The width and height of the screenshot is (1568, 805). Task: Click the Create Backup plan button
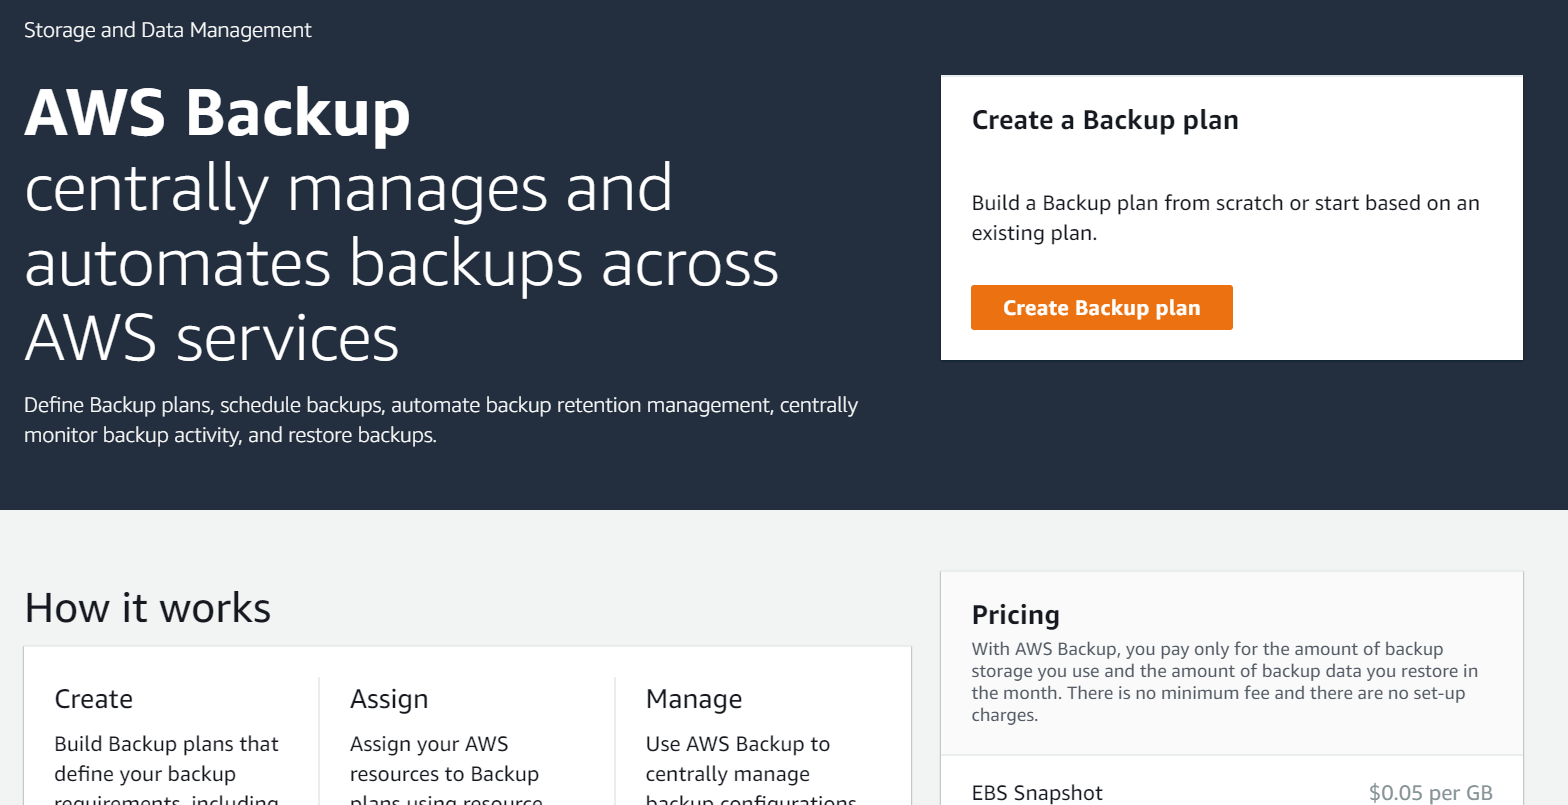click(x=1101, y=307)
